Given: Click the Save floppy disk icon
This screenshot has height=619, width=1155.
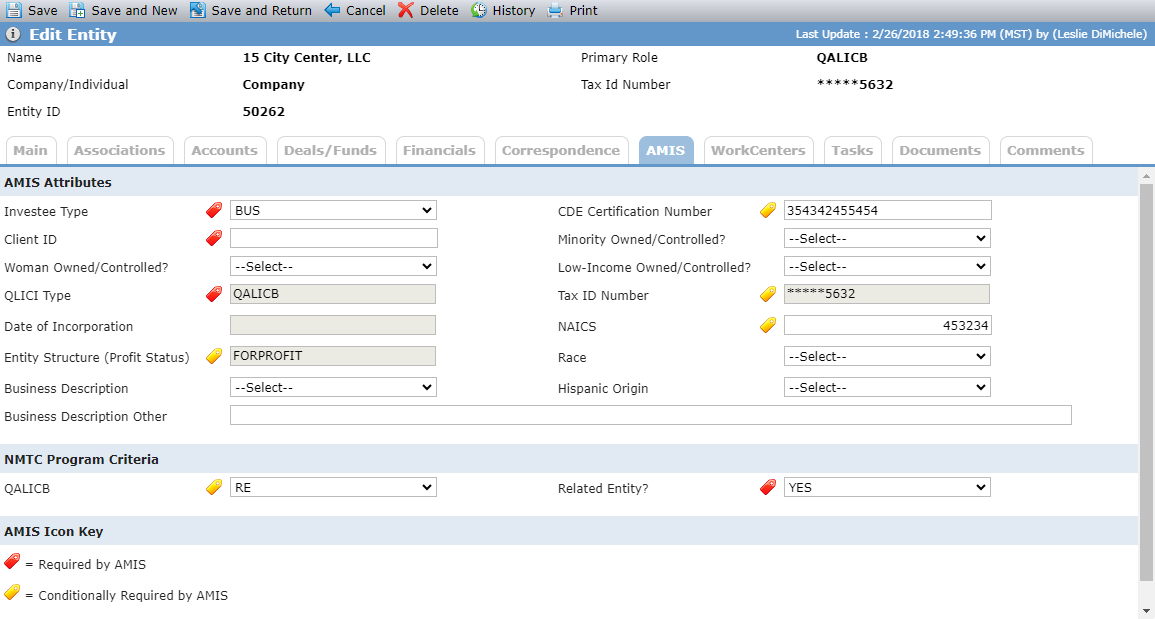Looking at the screenshot, I should [13, 10].
